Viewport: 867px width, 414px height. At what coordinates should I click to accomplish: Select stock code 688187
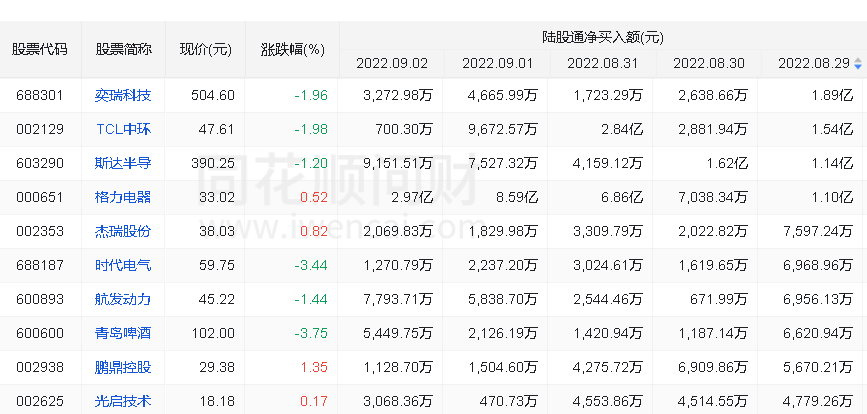(x=39, y=265)
